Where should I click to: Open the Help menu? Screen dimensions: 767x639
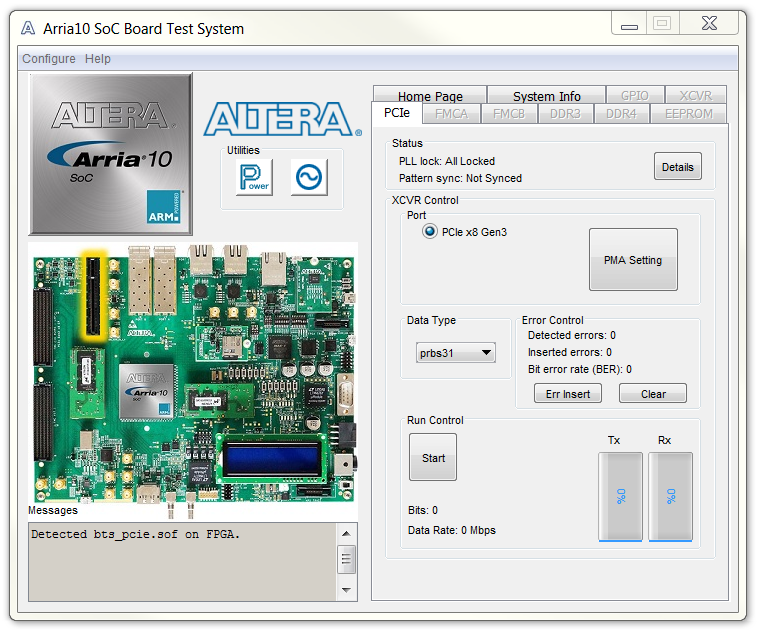(98, 59)
